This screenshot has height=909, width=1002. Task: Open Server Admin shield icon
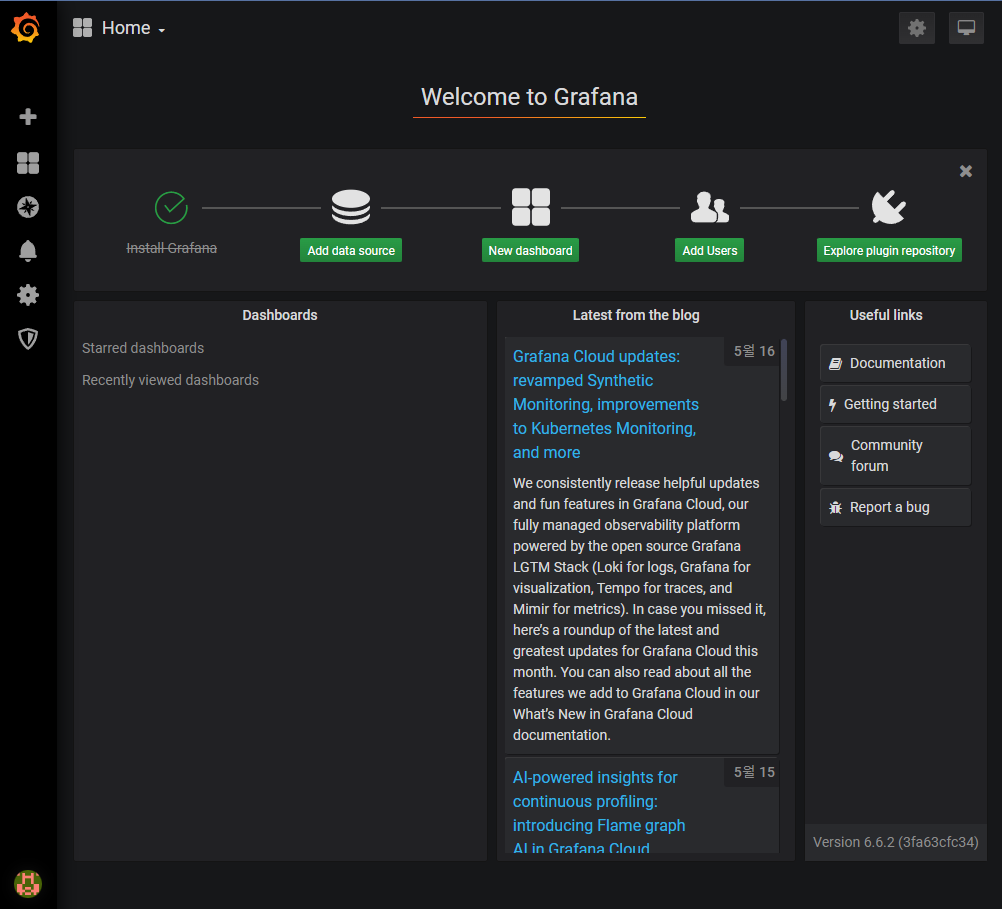point(27,339)
